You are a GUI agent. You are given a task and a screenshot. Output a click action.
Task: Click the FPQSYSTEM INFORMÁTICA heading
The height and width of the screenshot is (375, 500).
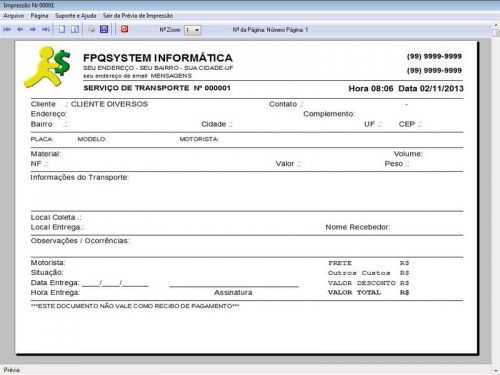coord(158,58)
